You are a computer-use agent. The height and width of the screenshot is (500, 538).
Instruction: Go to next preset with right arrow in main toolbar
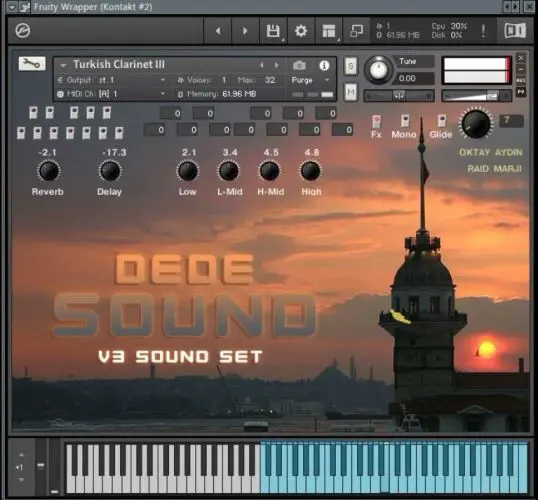(x=245, y=31)
